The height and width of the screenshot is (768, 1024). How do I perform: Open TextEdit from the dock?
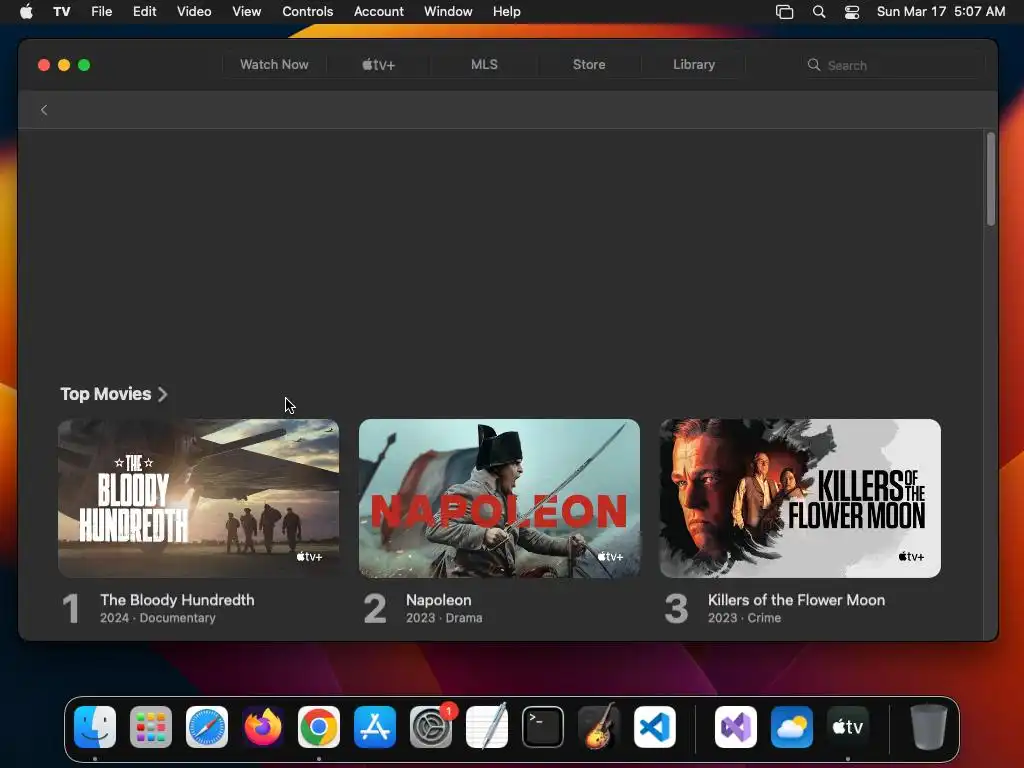point(487,726)
